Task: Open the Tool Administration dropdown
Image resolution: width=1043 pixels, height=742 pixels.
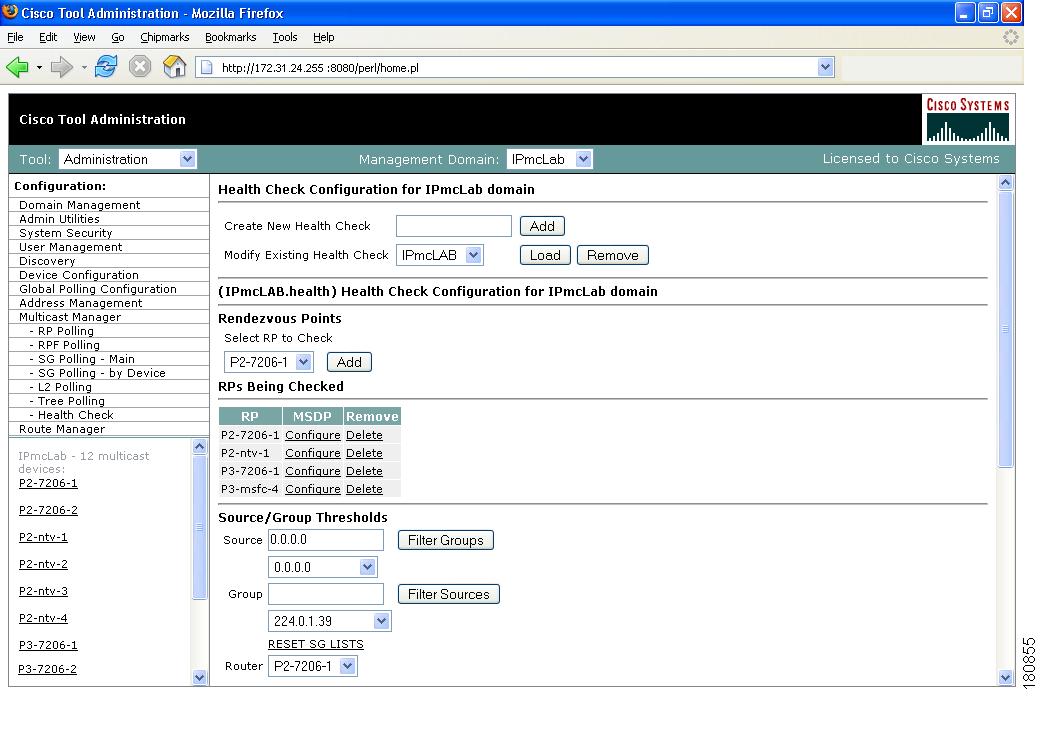Action: [128, 159]
